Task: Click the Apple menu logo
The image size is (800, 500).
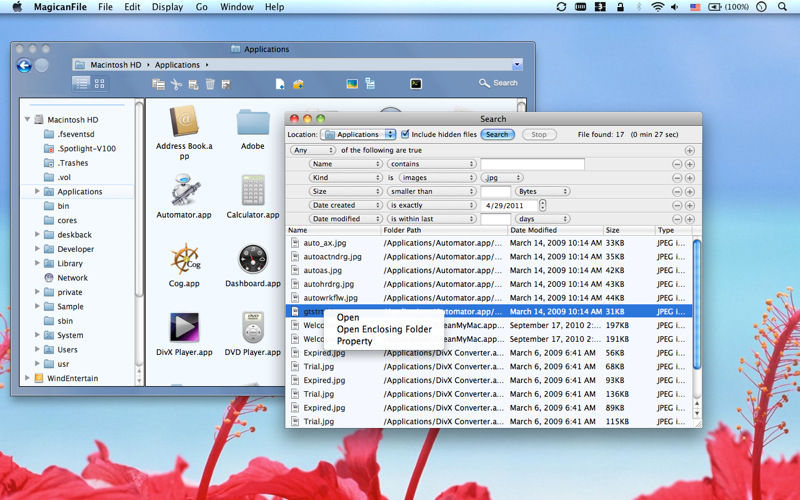Action: [17, 7]
